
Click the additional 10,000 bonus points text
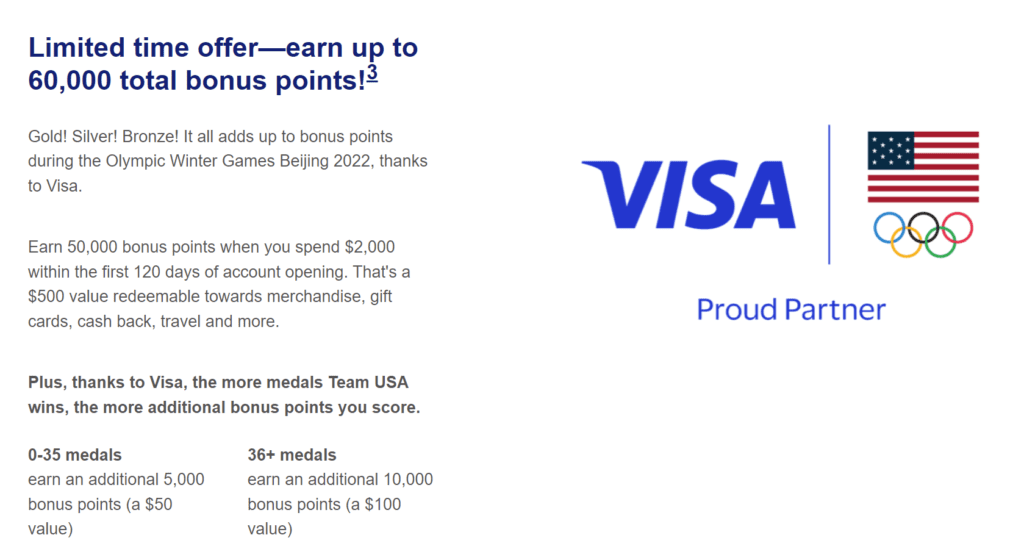340,504
